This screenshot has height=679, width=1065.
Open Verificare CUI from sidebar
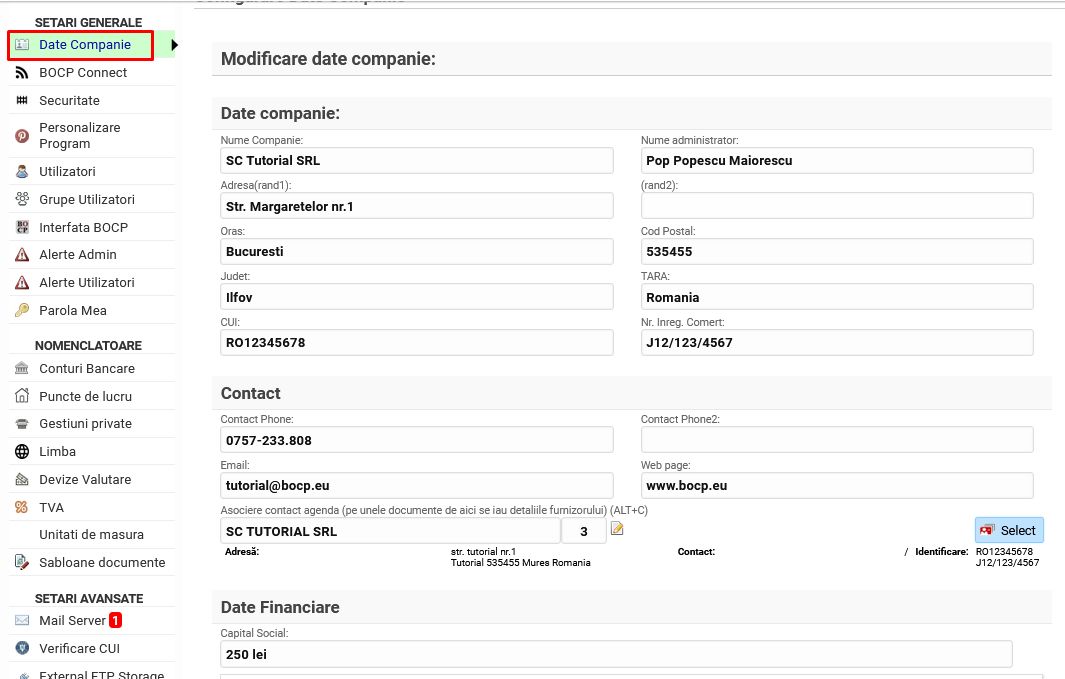point(79,649)
